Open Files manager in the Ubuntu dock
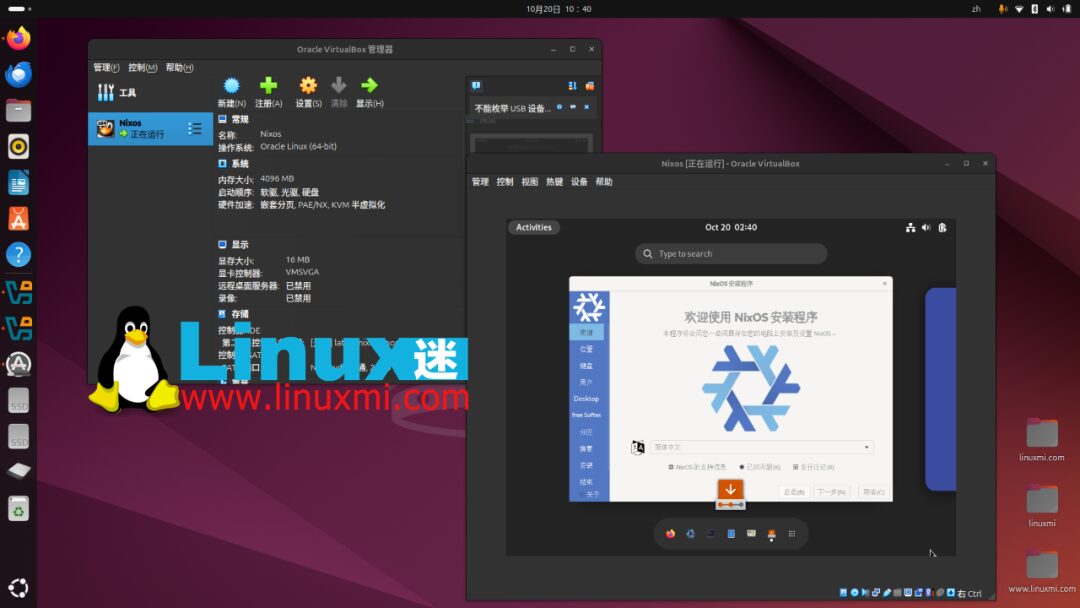 (x=19, y=110)
